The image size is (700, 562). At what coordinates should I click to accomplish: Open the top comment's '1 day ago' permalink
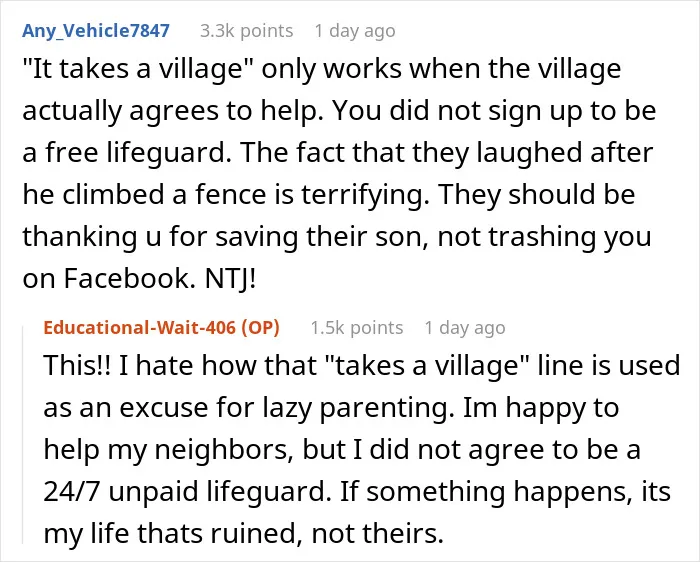(x=355, y=31)
